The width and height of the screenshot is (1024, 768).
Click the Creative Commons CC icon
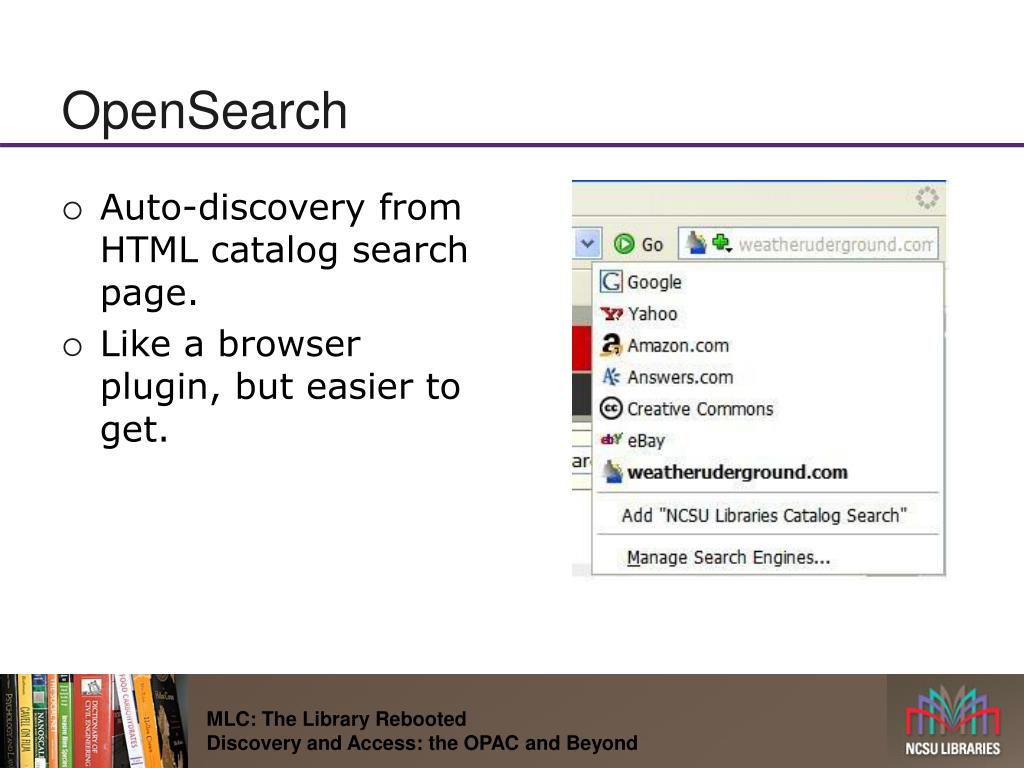point(611,408)
